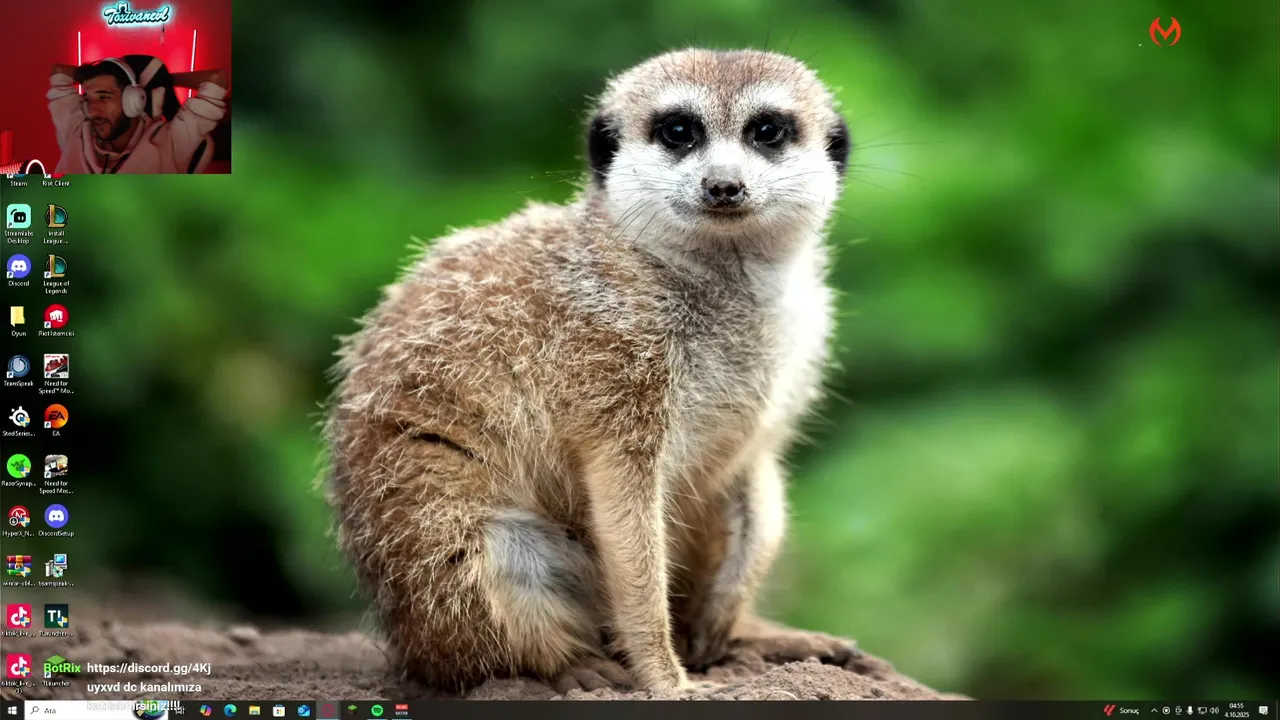Image resolution: width=1280 pixels, height=720 pixels.
Task: Open the teamspeak installer icon
Action: pos(56,571)
